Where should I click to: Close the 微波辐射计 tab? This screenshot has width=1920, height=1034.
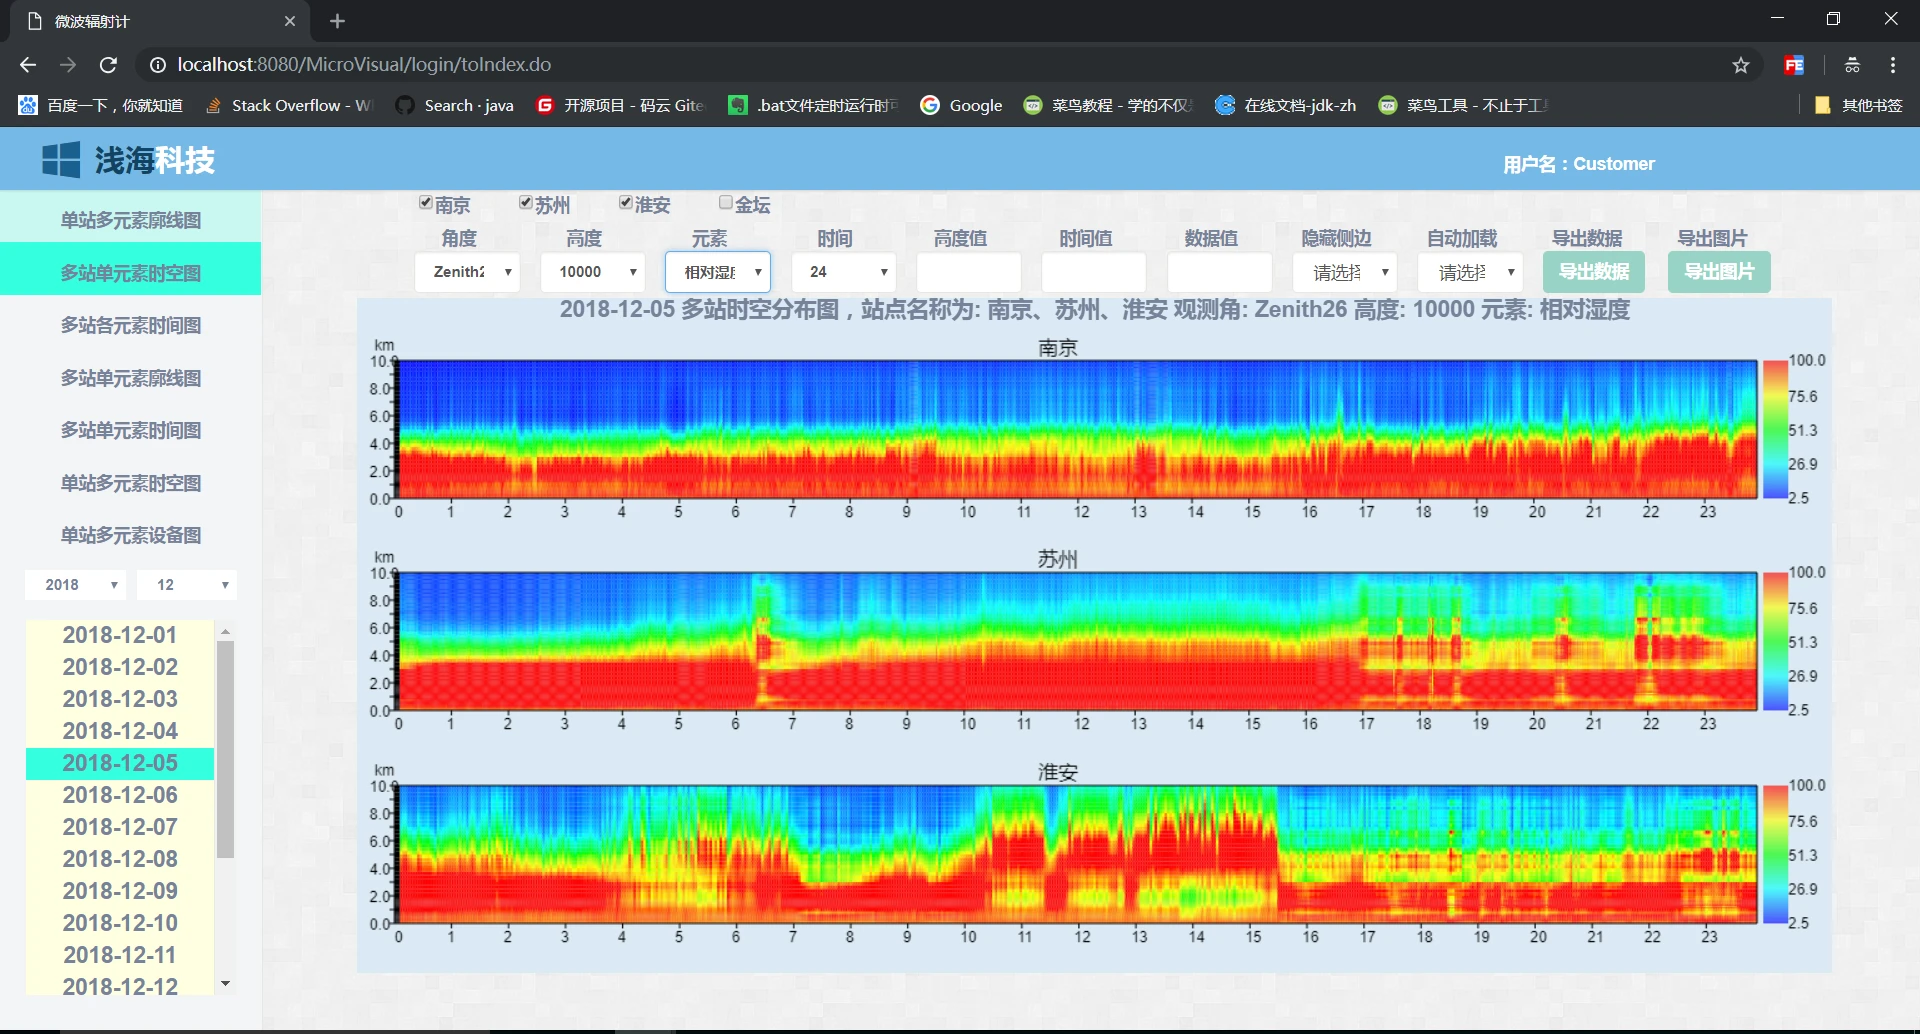(x=290, y=21)
